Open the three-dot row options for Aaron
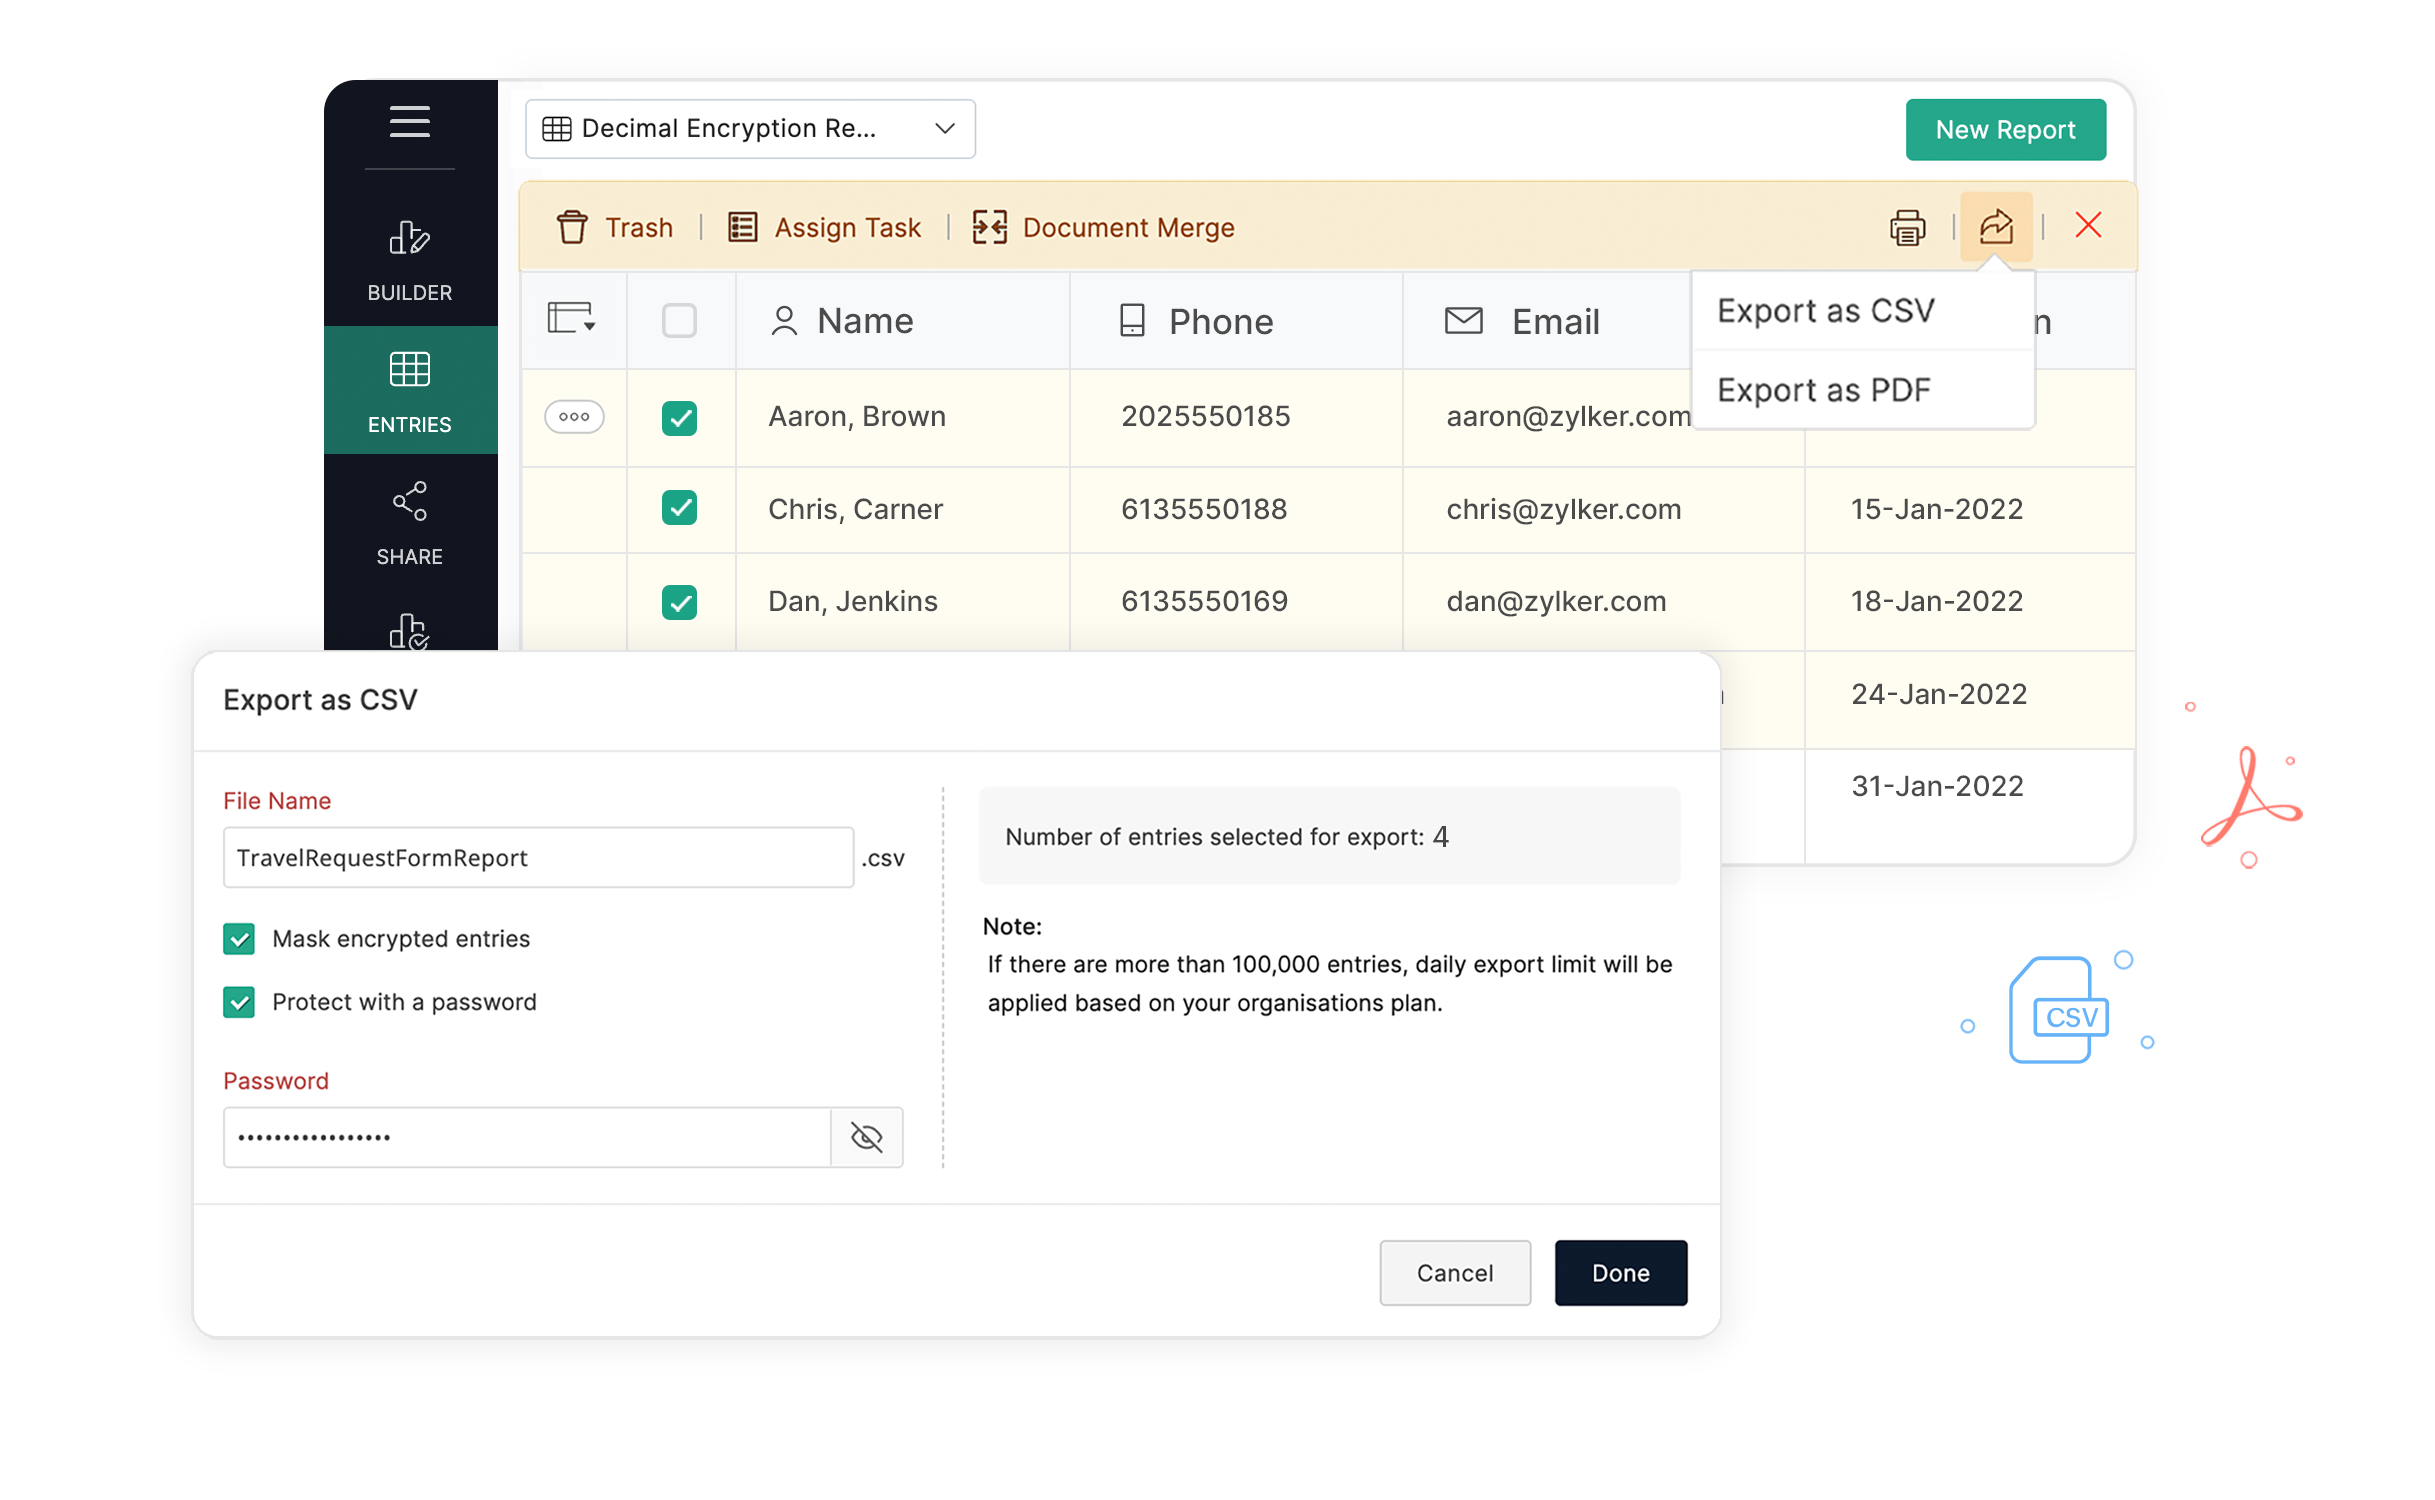2435x1500 pixels. click(x=574, y=416)
